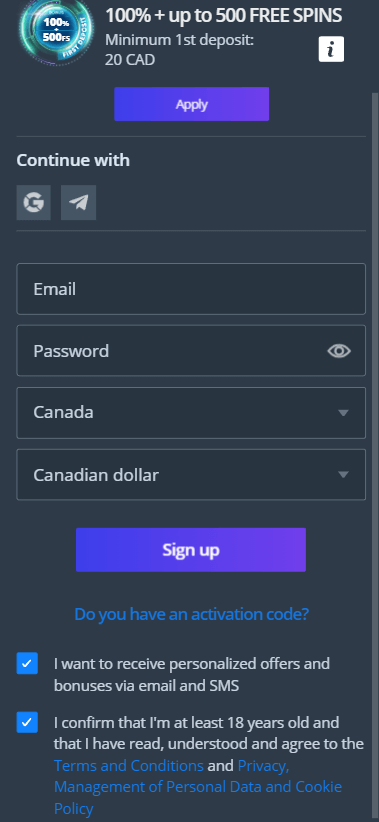Screen dimensions: 379x822
Task: Show password using the eye icon
Action: tap(339, 351)
